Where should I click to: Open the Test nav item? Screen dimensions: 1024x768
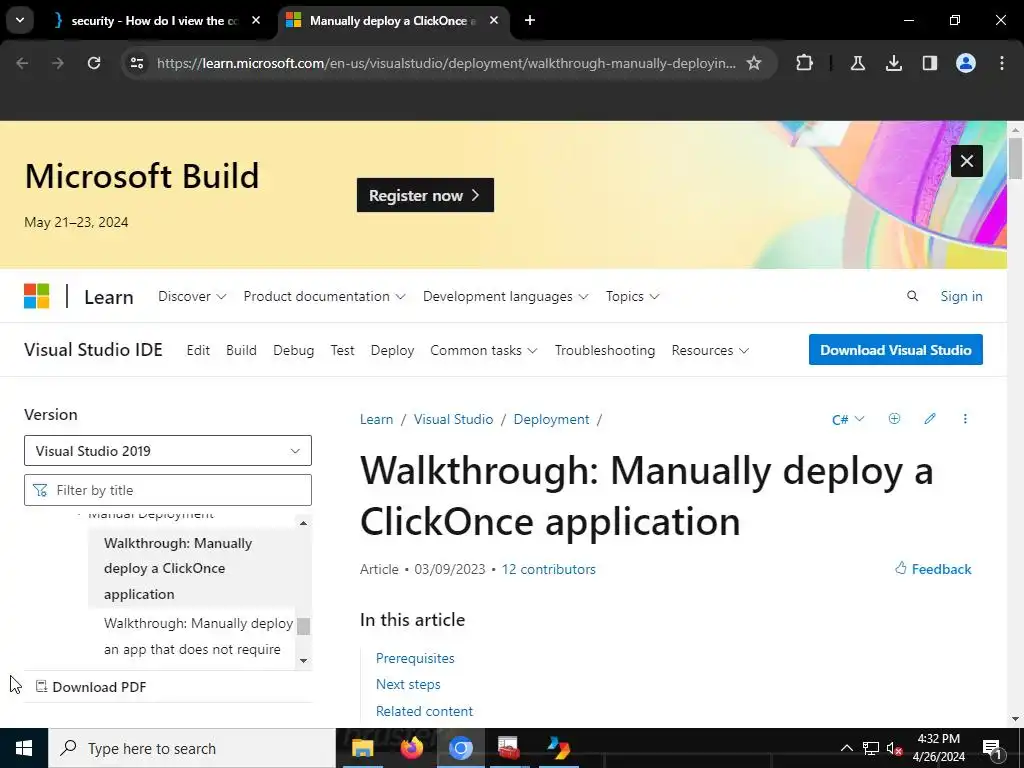342,350
